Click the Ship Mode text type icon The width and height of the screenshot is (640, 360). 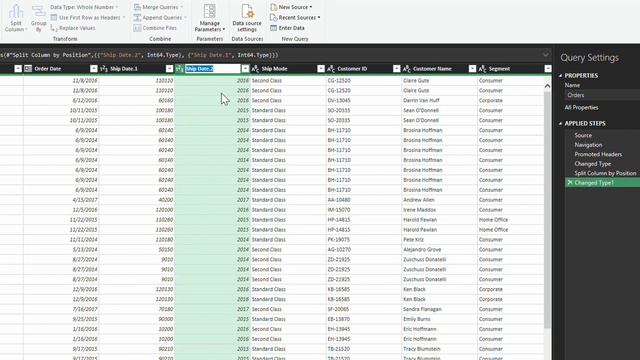pyautogui.click(x=255, y=69)
